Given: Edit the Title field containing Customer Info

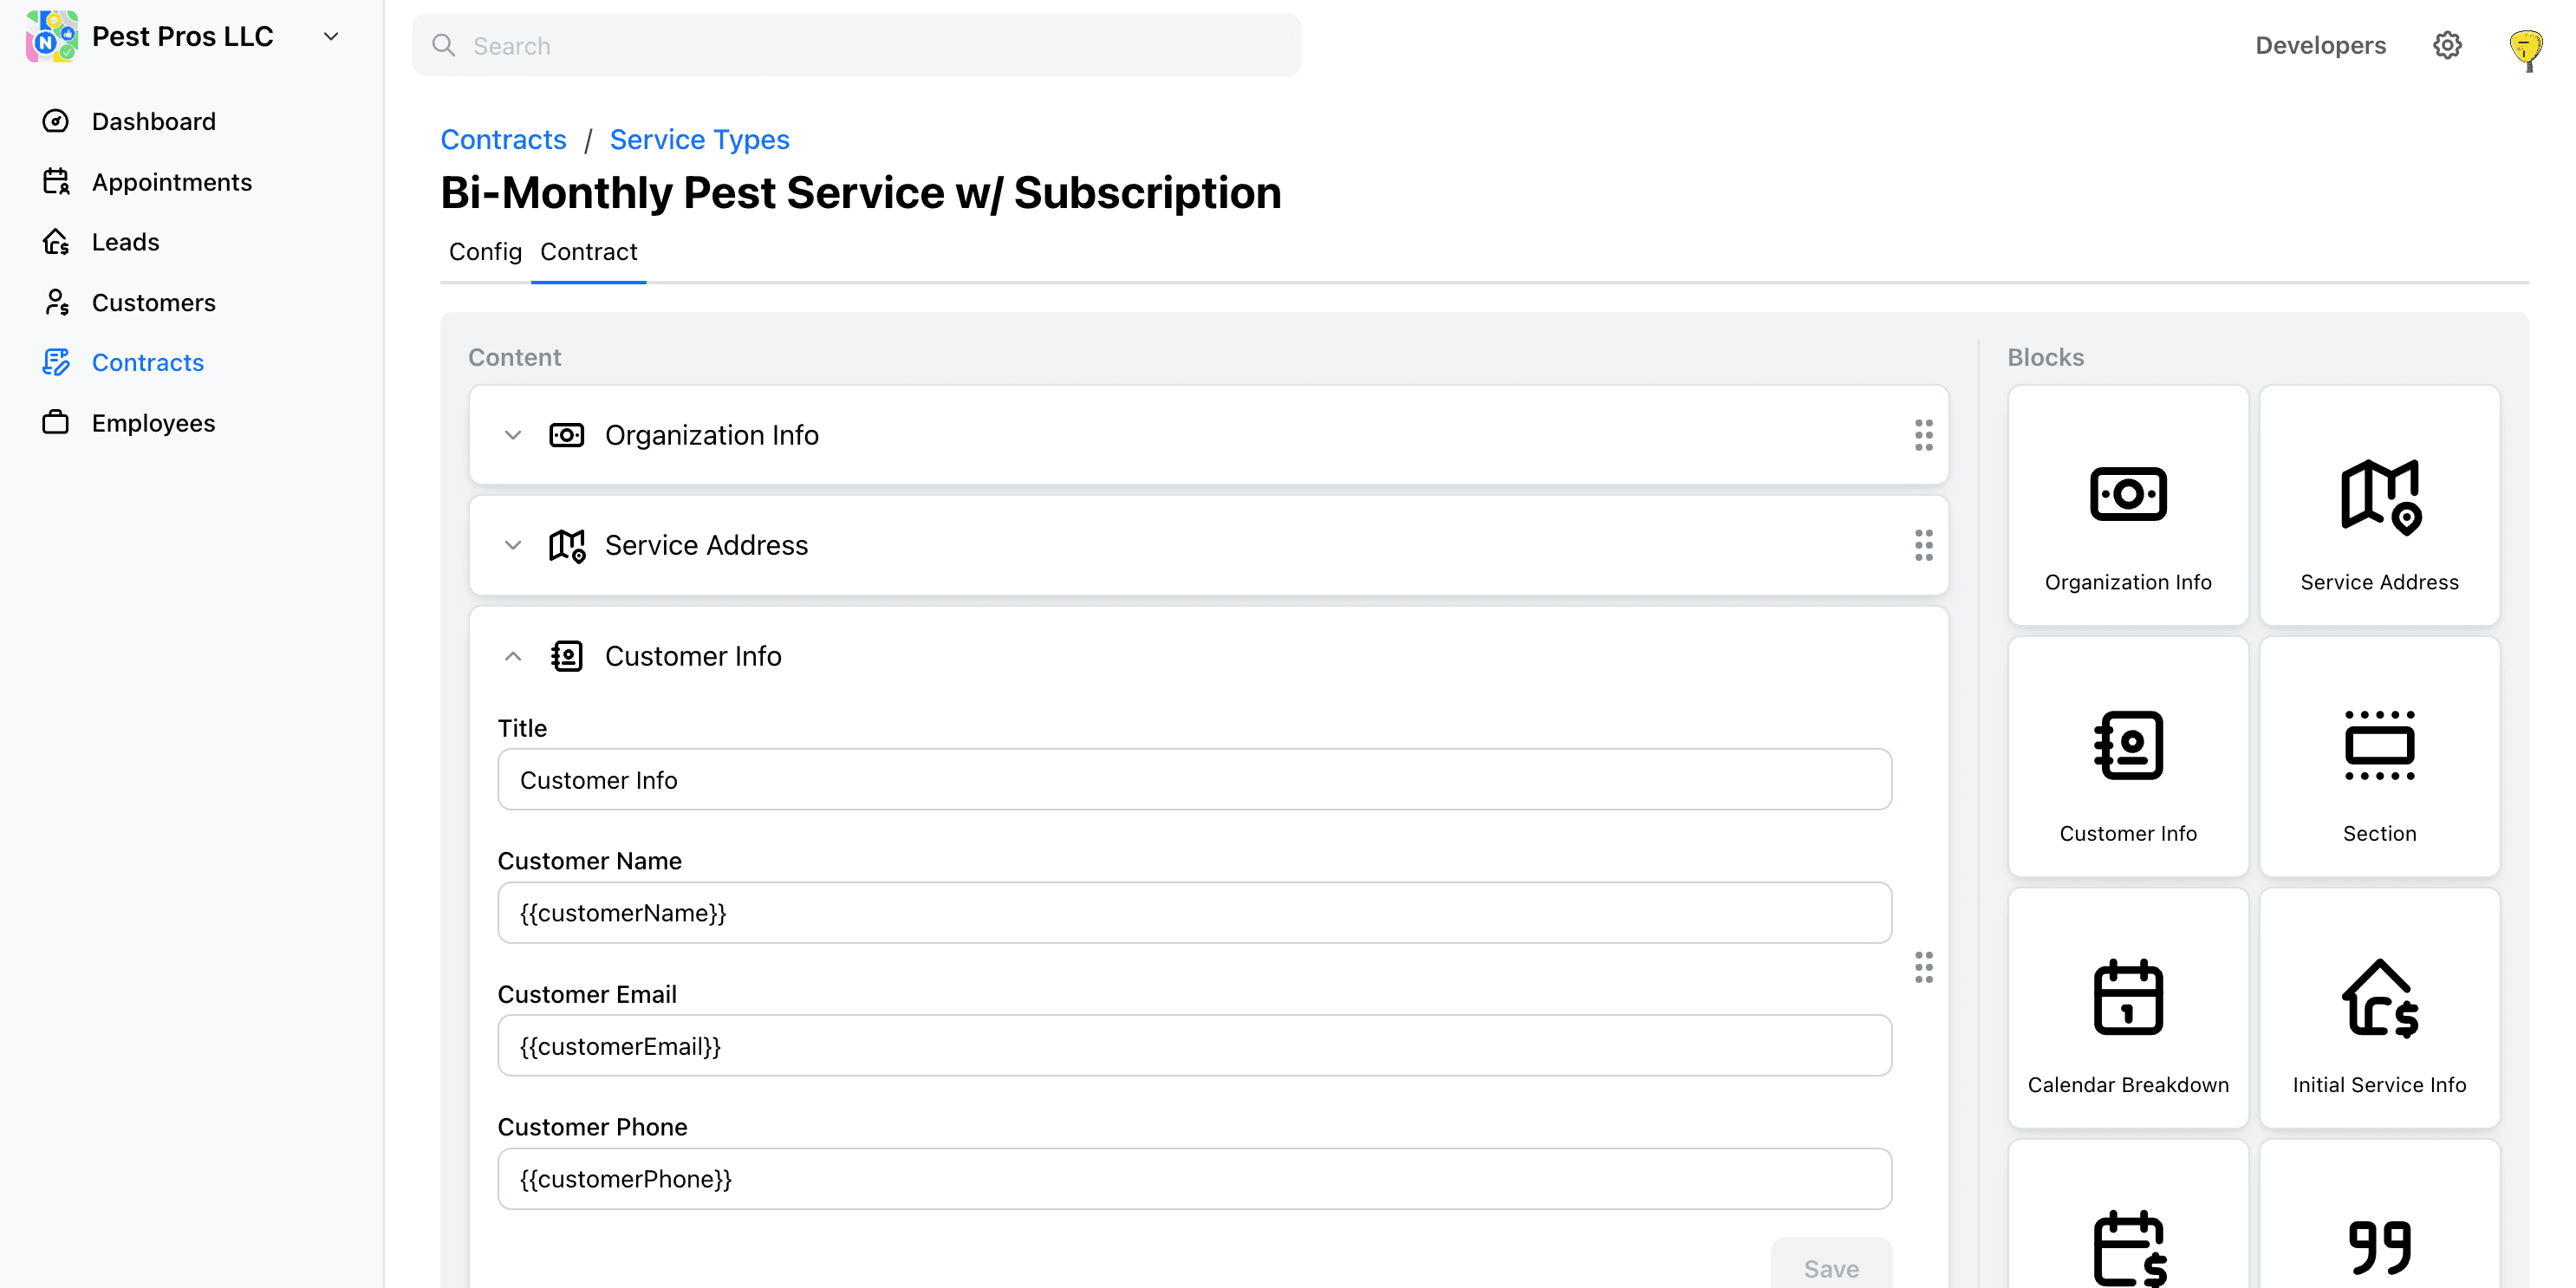Looking at the screenshot, I should point(1194,779).
